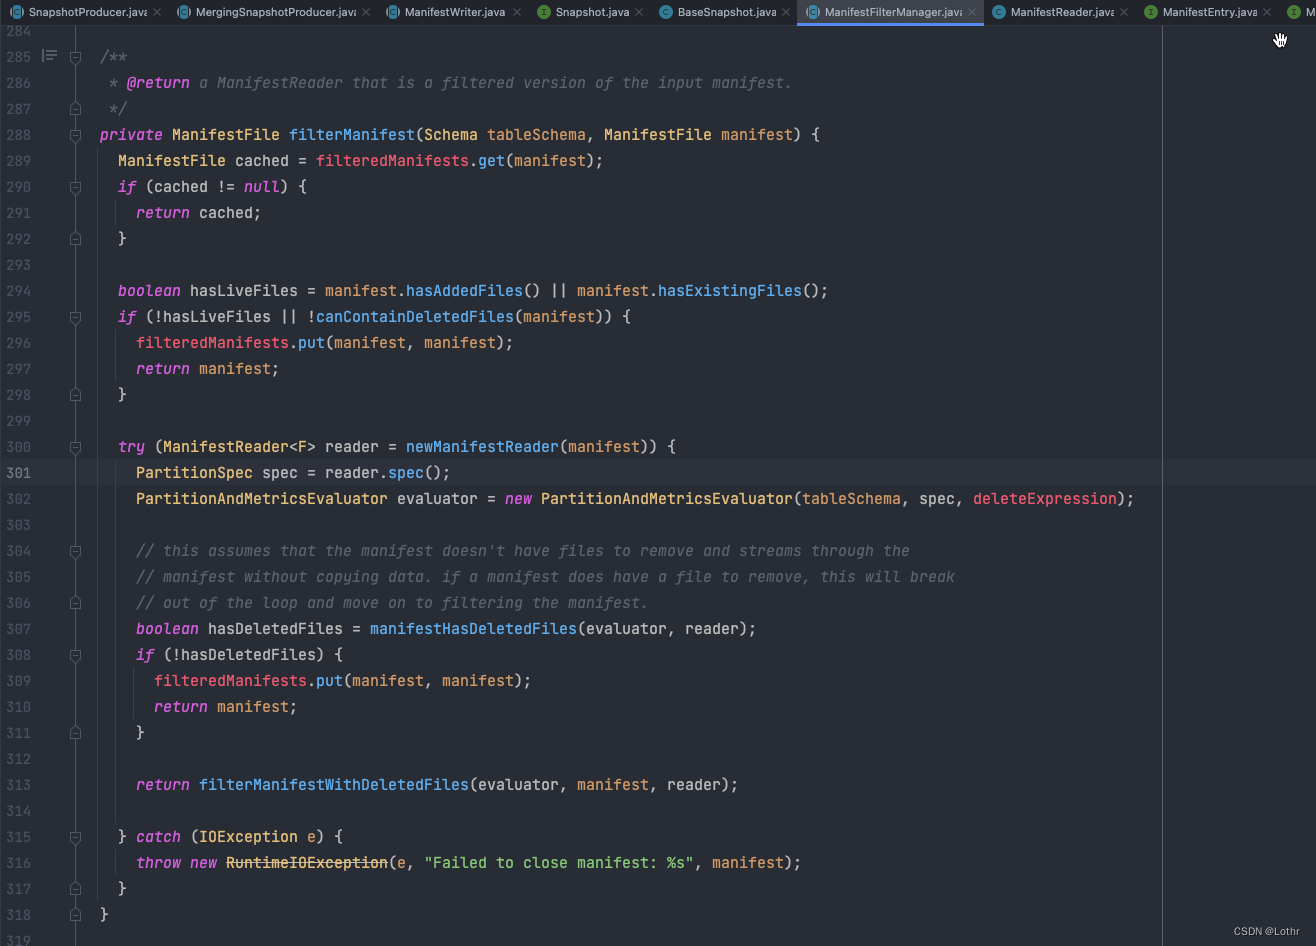This screenshot has height=946, width=1316.
Task: Switch to the SnapshotProducer.java tab
Action: tap(88, 12)
